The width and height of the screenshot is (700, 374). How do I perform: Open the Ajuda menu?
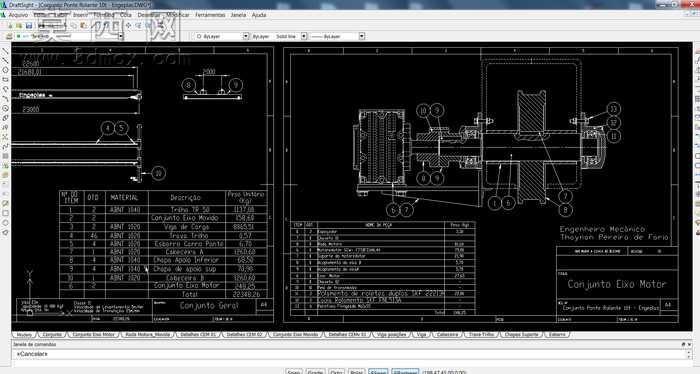(x=259, y=15)
